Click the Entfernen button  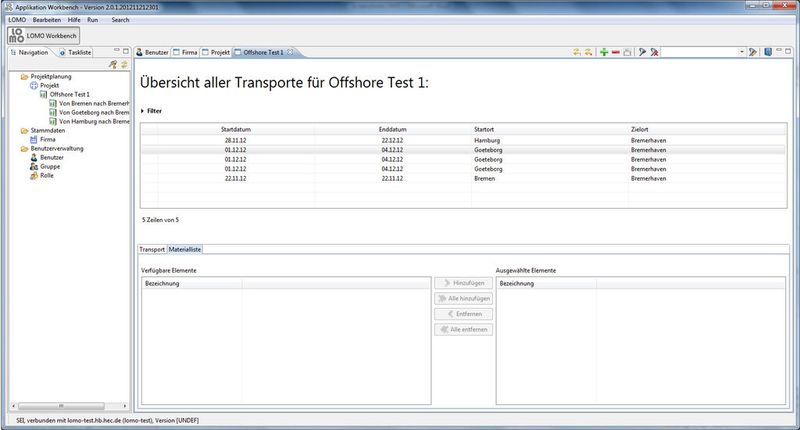[x=463, y=314]
